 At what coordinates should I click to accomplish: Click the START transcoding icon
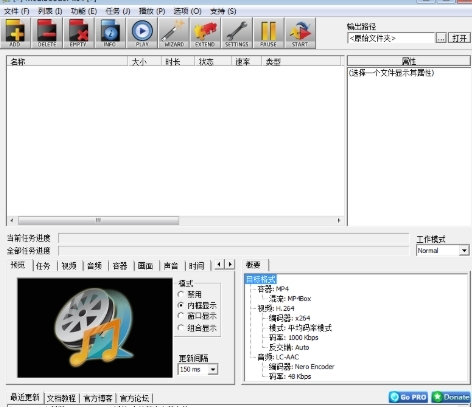tap(300, 33)
